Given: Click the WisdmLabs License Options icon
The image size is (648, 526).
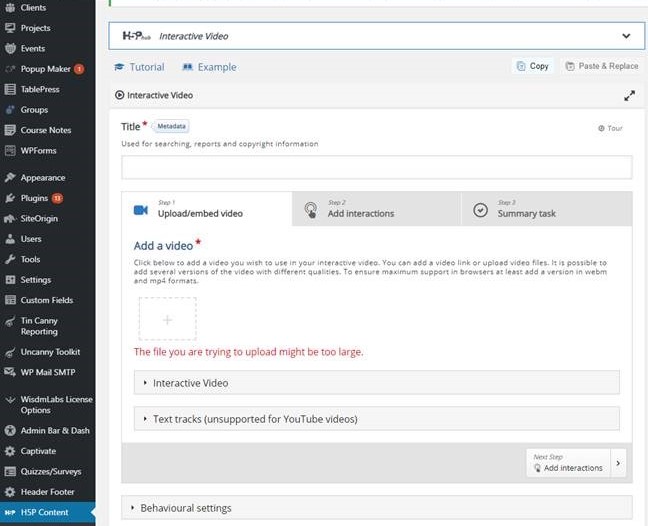Looking at the screenshot, I should (x=10, y=400).
